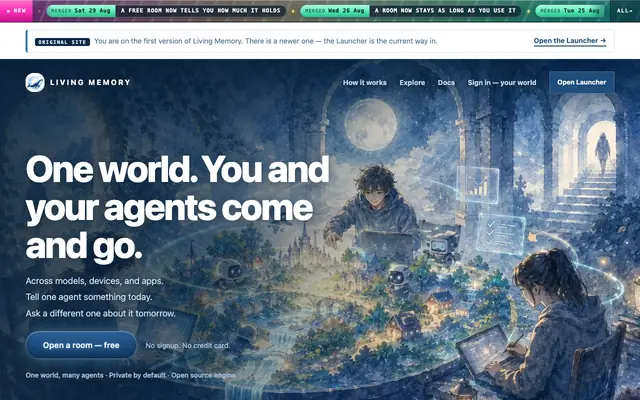Open the How it works page
This screenshot has width=640, height=400.
pyautogui.click(x=364, y=82)
